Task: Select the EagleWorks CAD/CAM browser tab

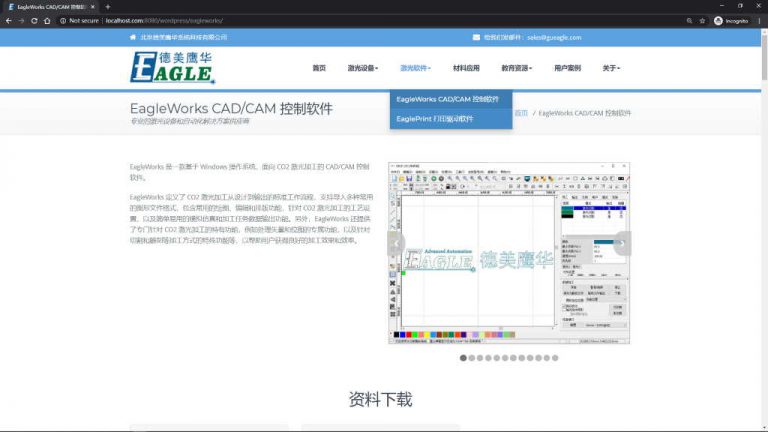Action: 50,7
